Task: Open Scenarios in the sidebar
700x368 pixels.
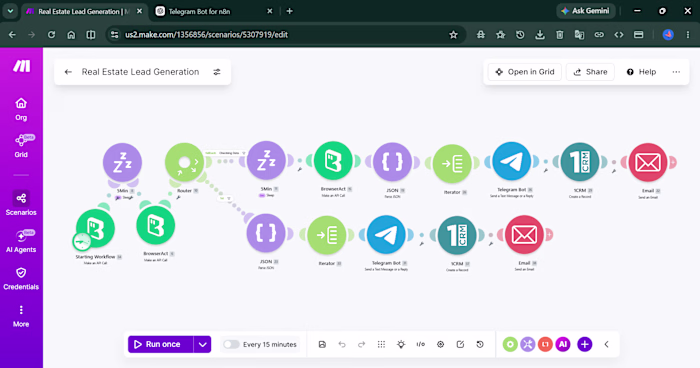Action: (21, 204)
